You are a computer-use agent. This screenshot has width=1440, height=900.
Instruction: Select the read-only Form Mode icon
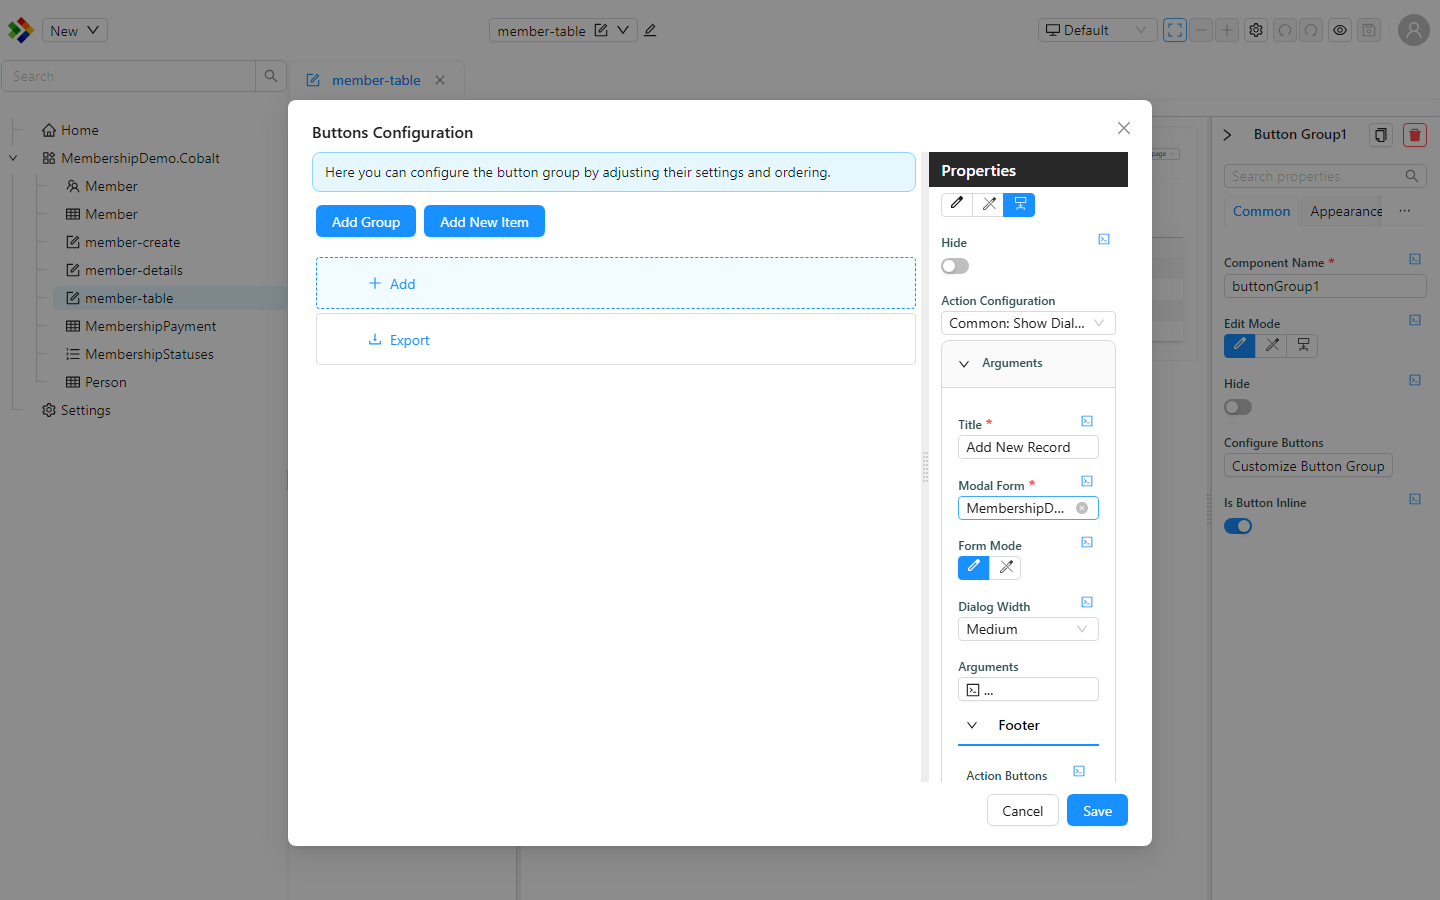click(1005, 567)
